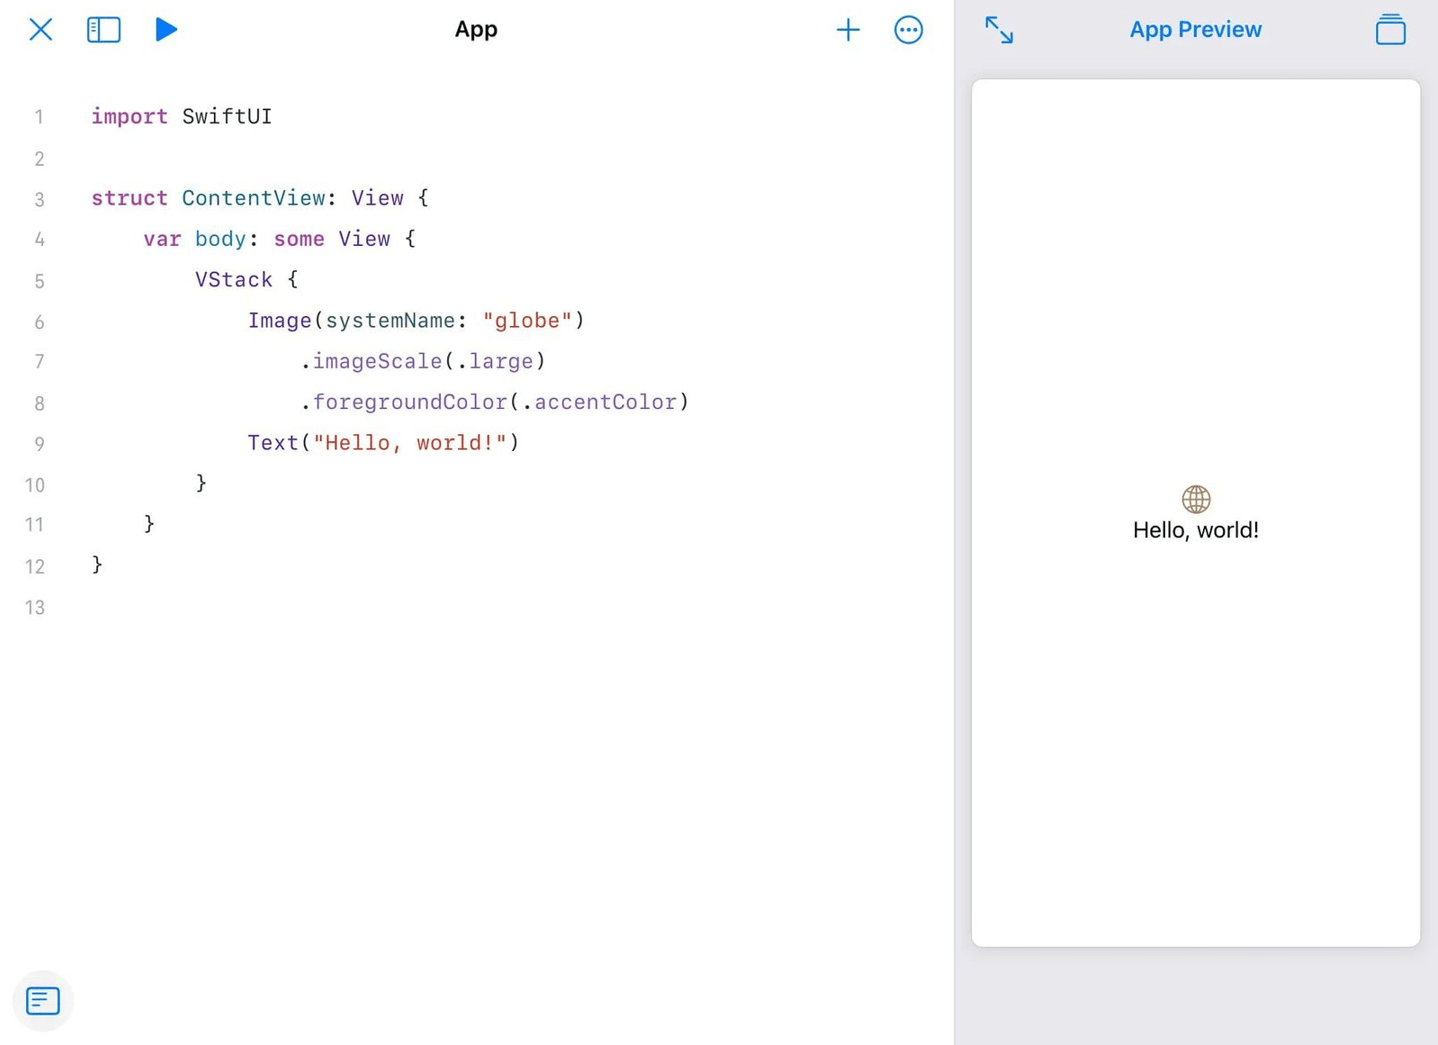Viewport: 1438px width, 1045px height.
Task: Tap the globe image in the preview
Action: tap(1195, 498)
